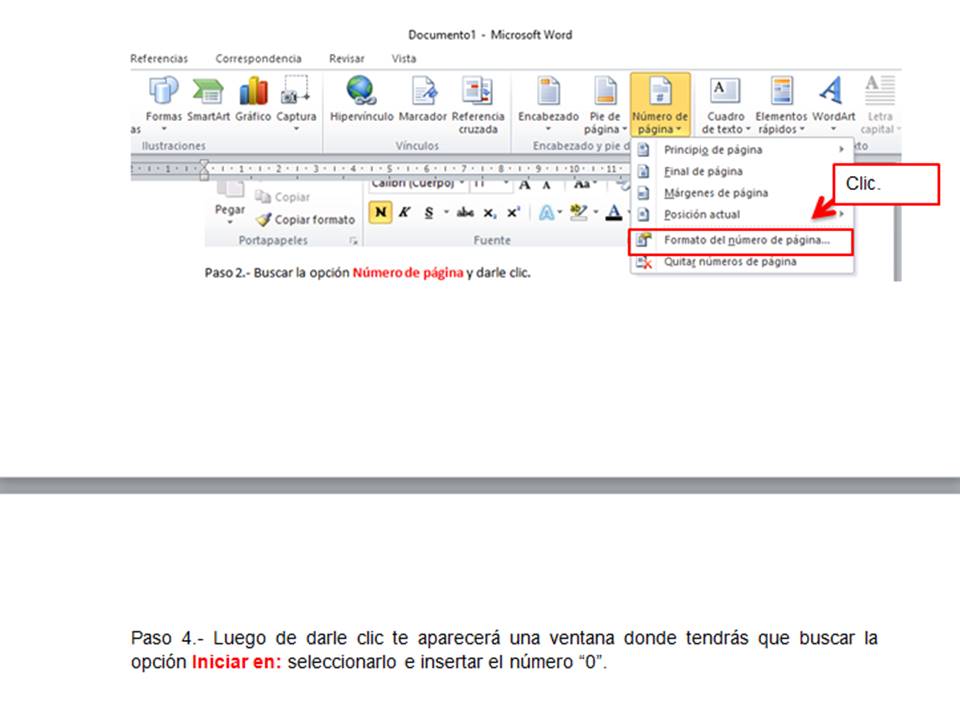960x720 pixels.
Task: Switch to the Referencias tab
Action: coord(159,59)
